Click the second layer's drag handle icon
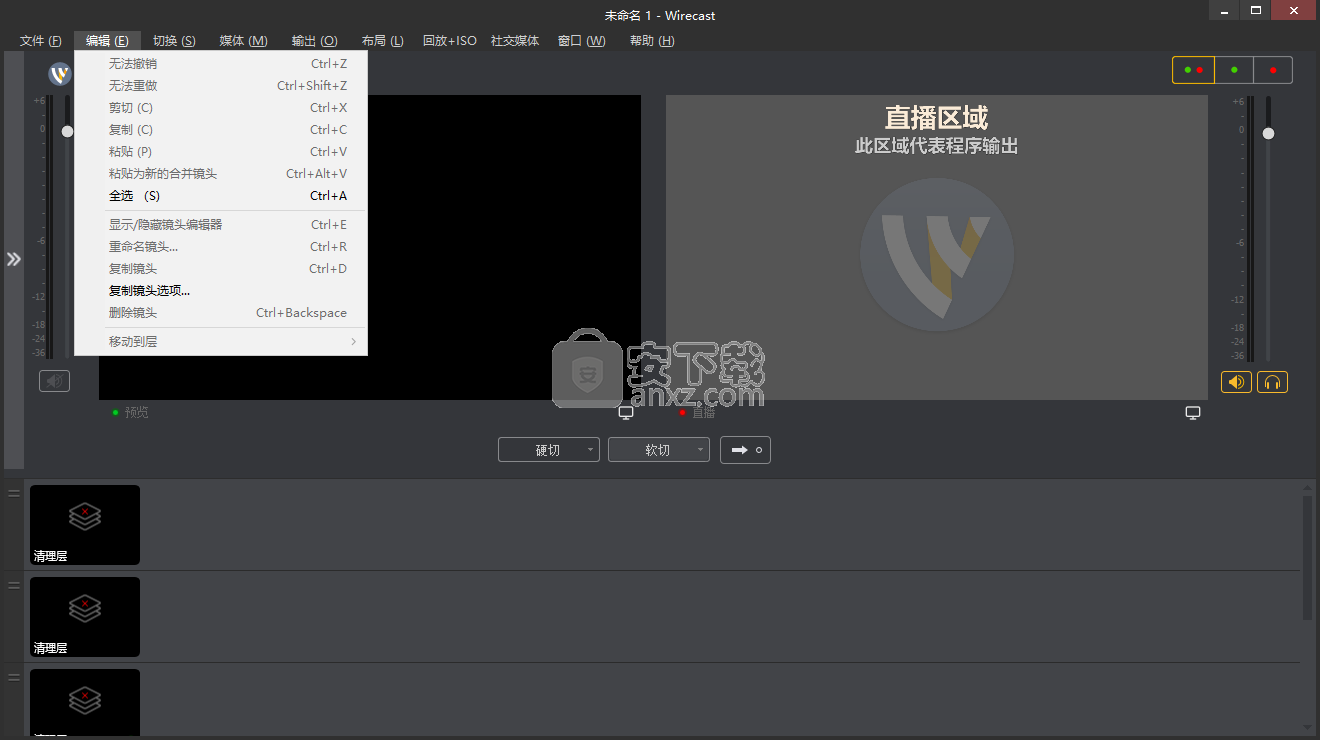This screenshot has height=740, width=1320. (14, 585)
